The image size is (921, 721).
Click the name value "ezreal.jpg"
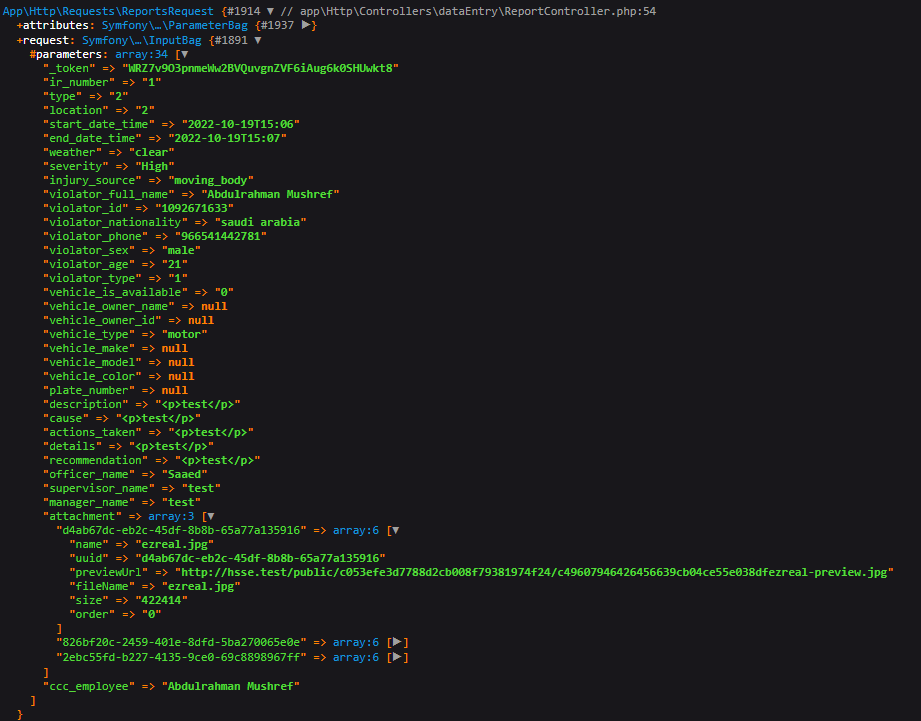[174, 544]
